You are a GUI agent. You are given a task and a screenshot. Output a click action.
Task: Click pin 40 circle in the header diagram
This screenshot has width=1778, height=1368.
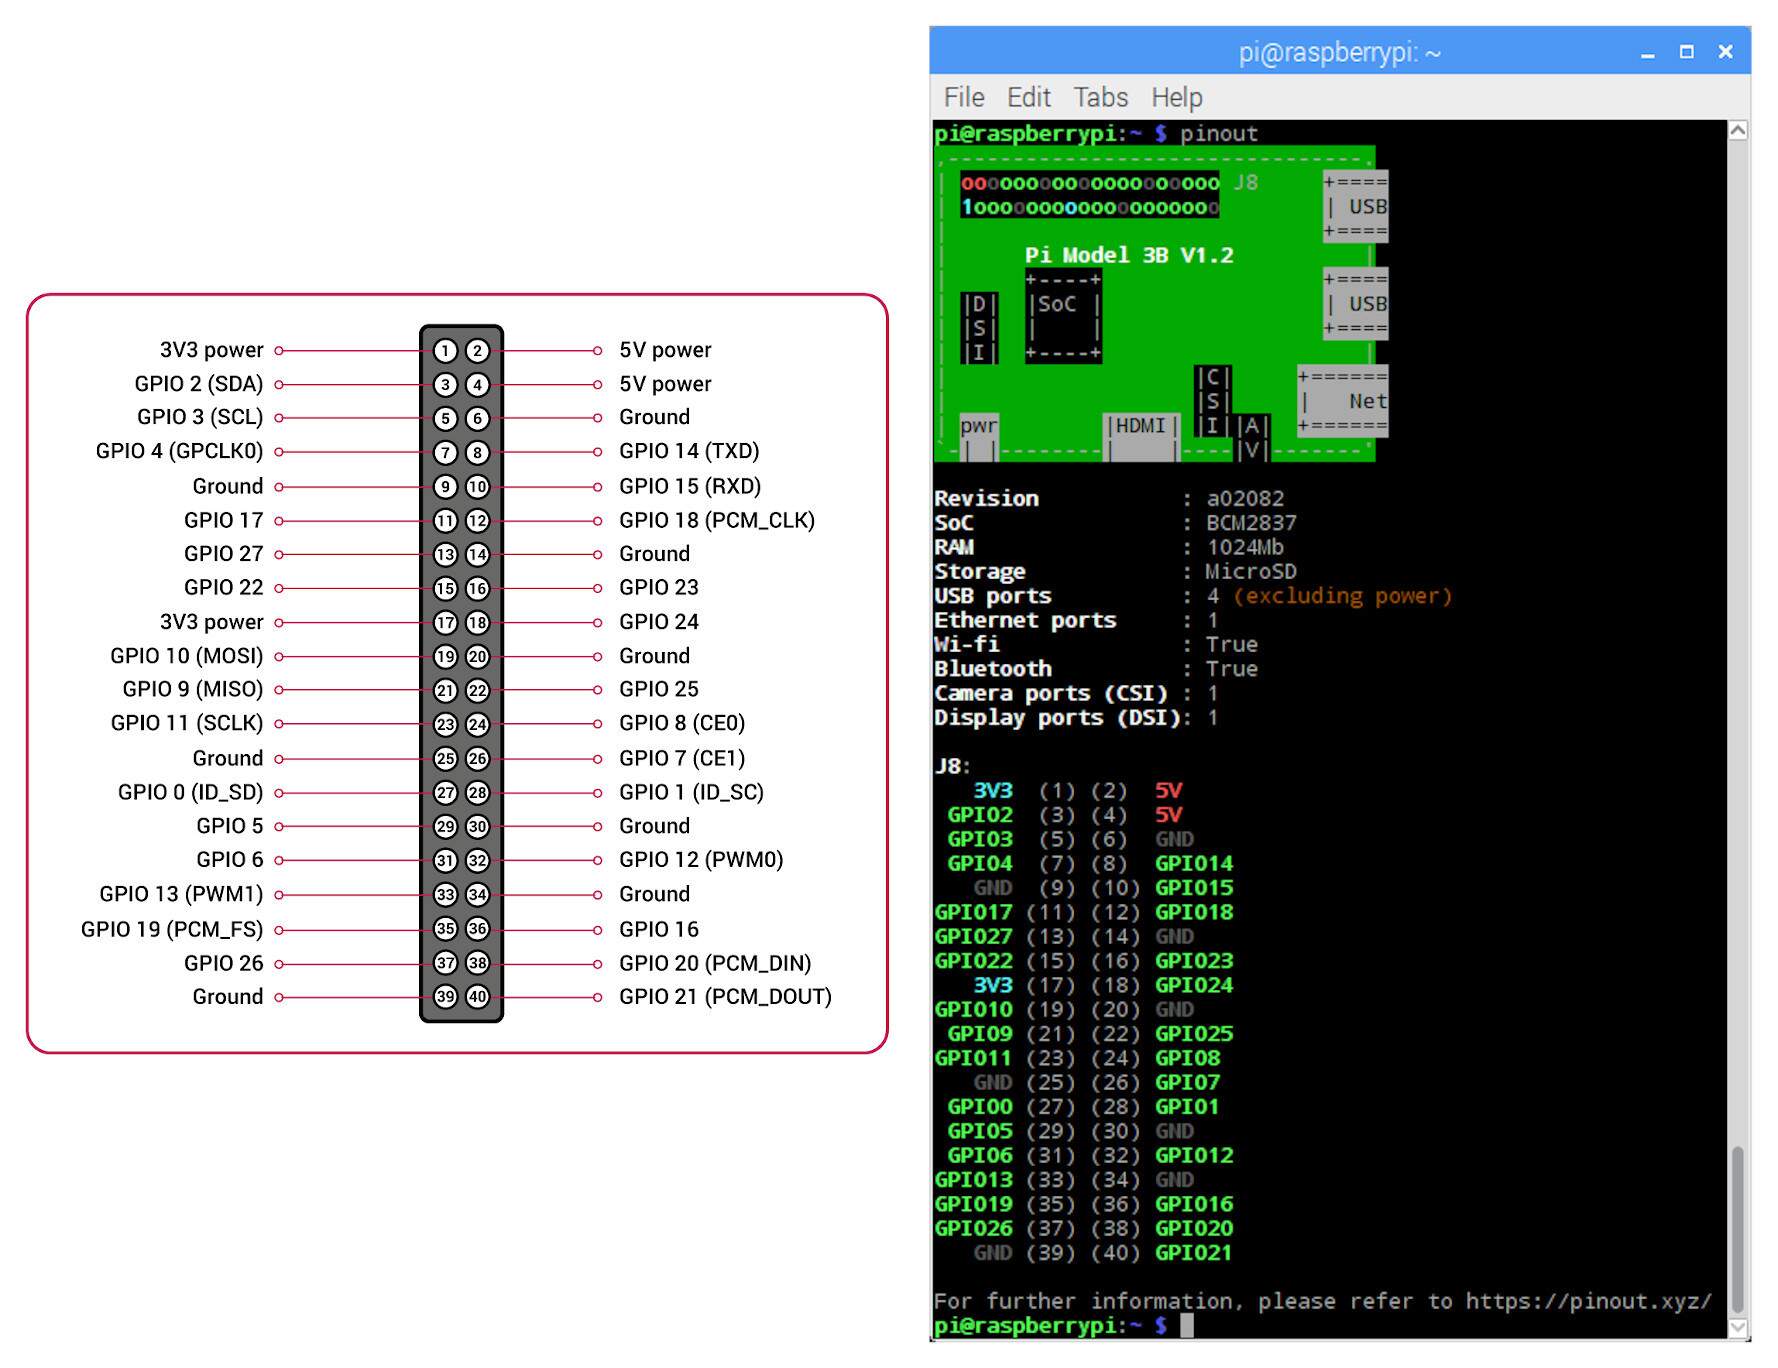(477, 997)
